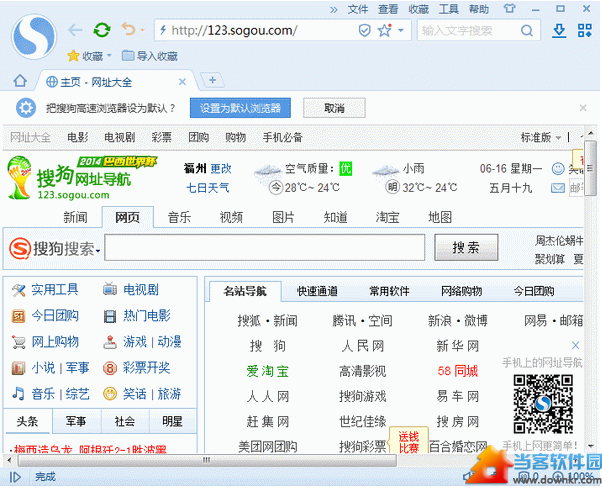Click the 今日团购 icon in left panel

(18, 316)
